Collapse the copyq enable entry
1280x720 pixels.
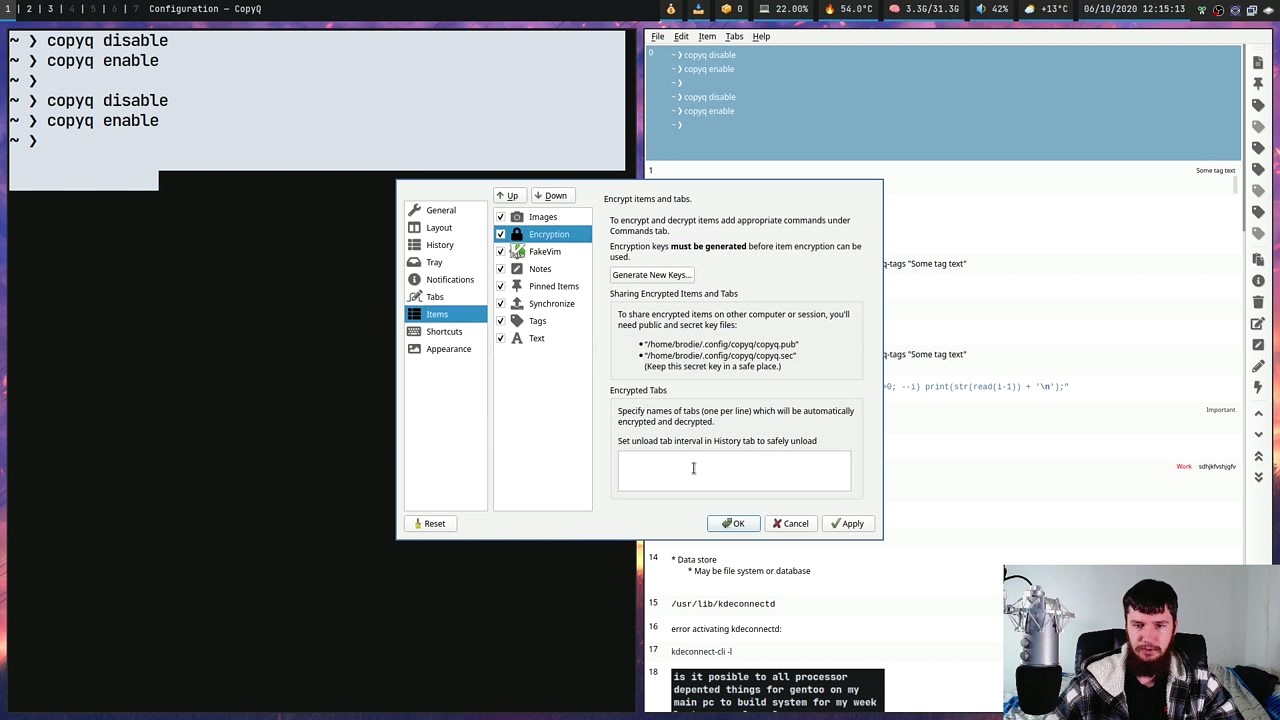[674, 69]
